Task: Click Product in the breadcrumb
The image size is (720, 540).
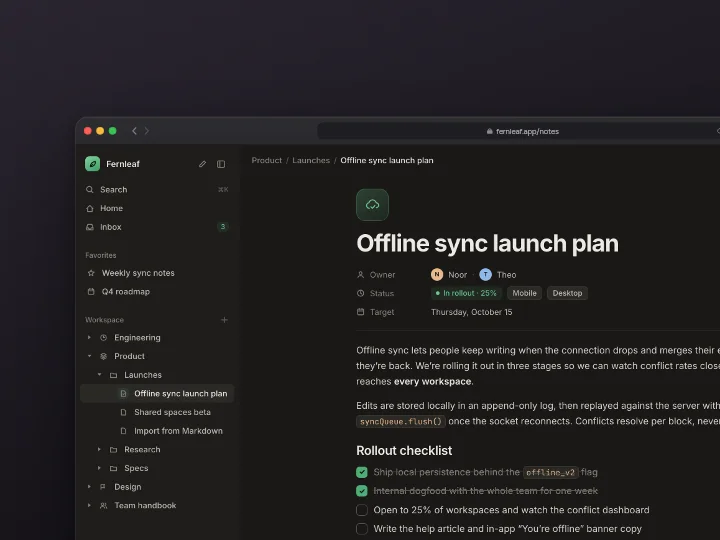Action: pyautogui.click(x=267, y=160)
